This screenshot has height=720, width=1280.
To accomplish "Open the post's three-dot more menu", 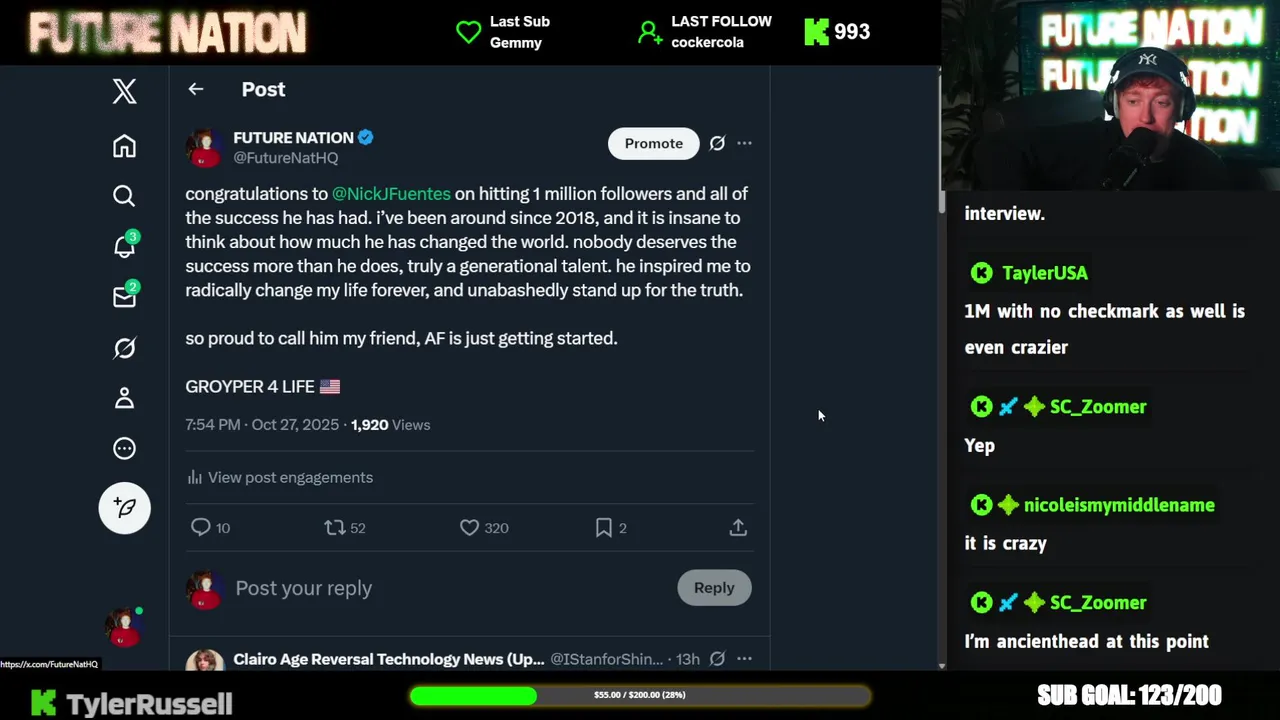I will 744,143.
